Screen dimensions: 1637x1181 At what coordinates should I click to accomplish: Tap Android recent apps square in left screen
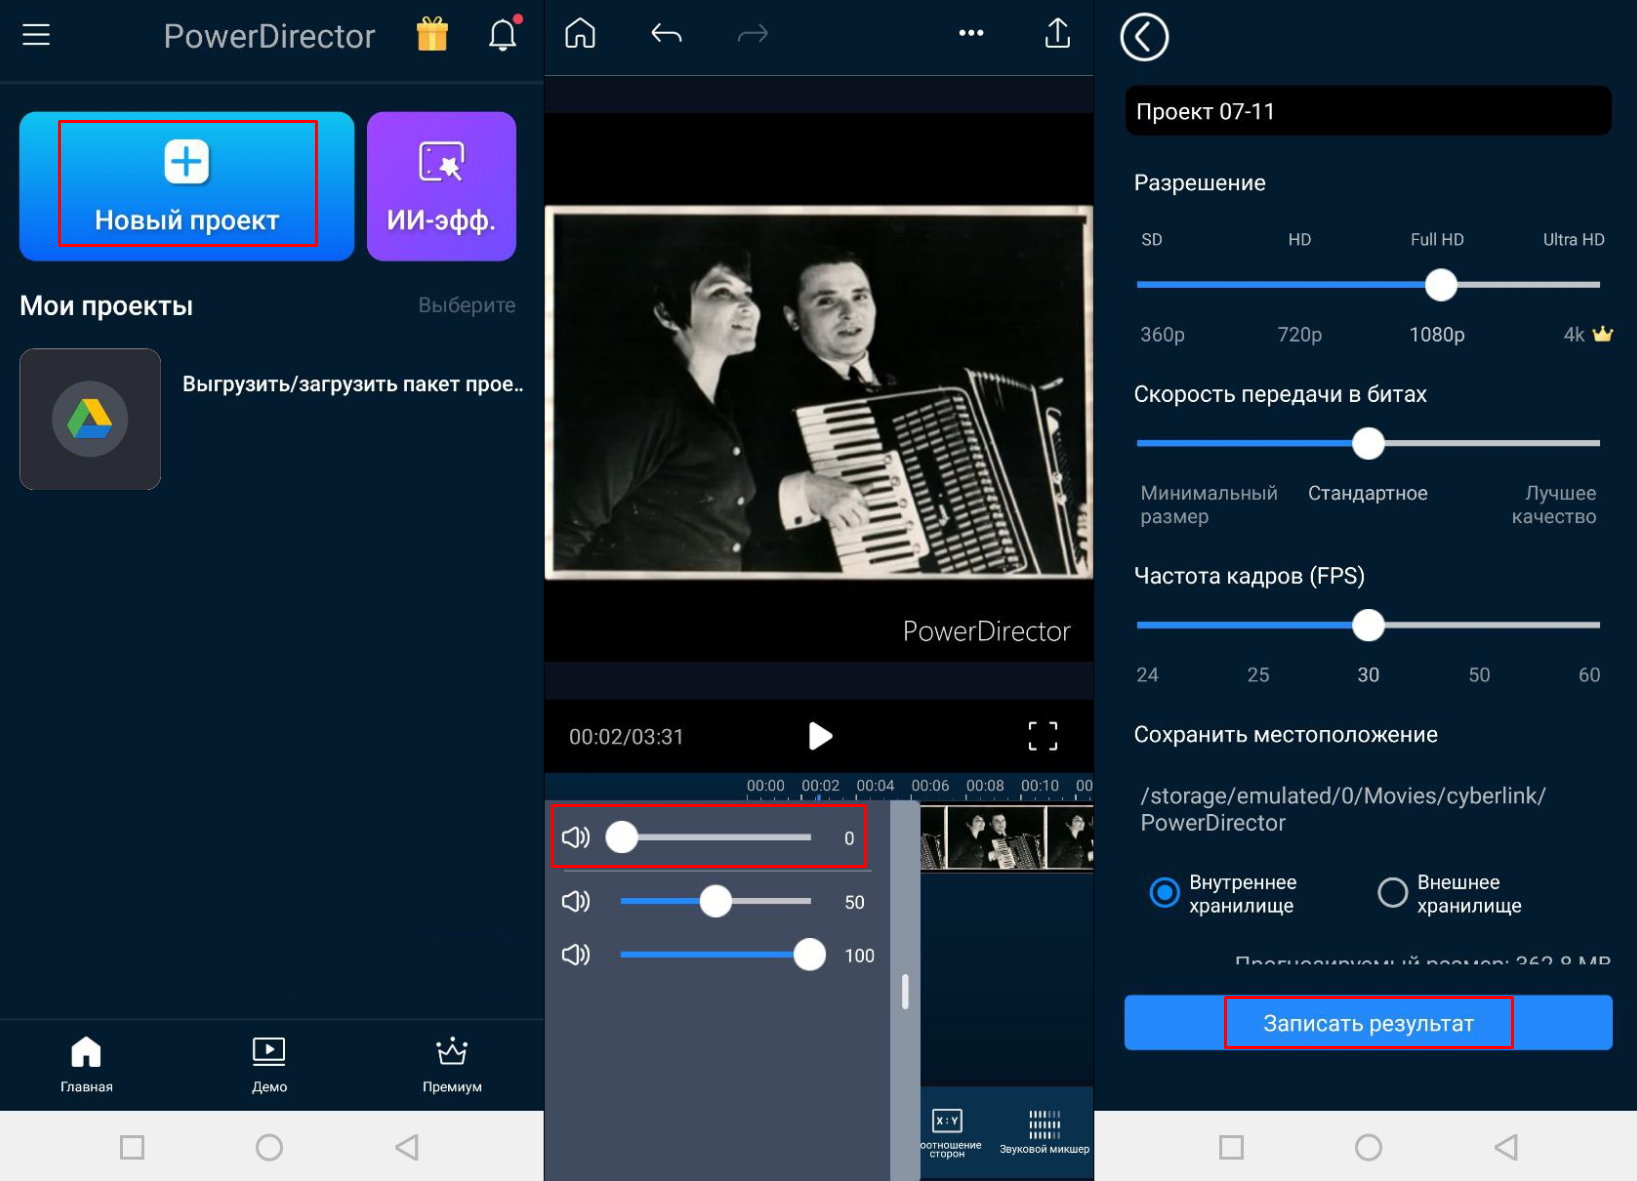(x=132, y=1147)
